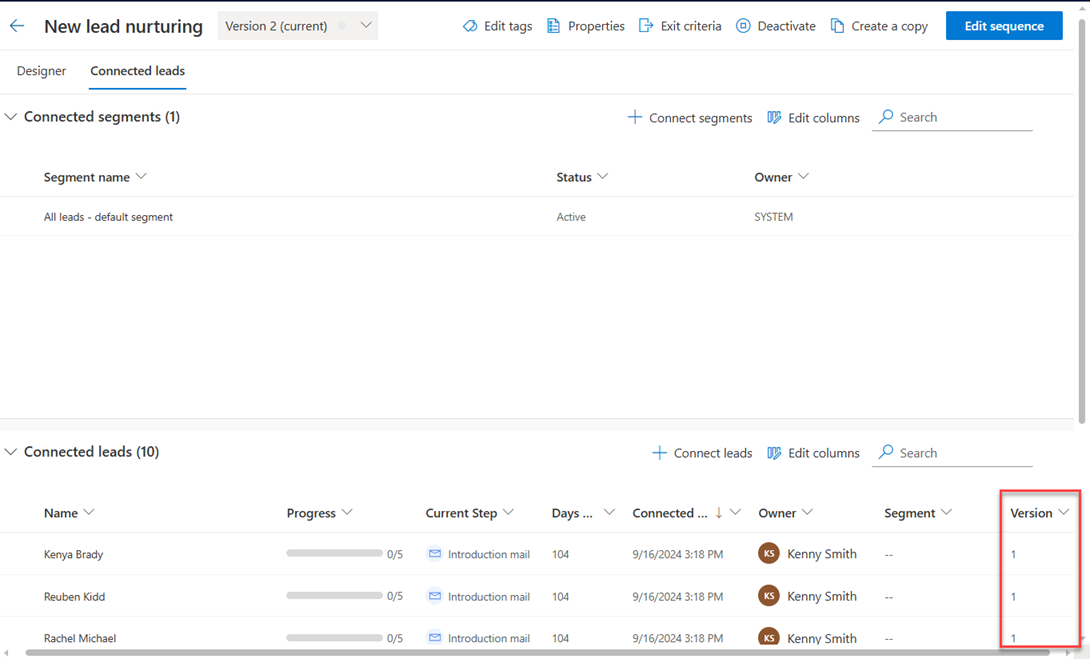1090x659 pixels.
Task: Collapse the Connected segments section
Action: 10,117
